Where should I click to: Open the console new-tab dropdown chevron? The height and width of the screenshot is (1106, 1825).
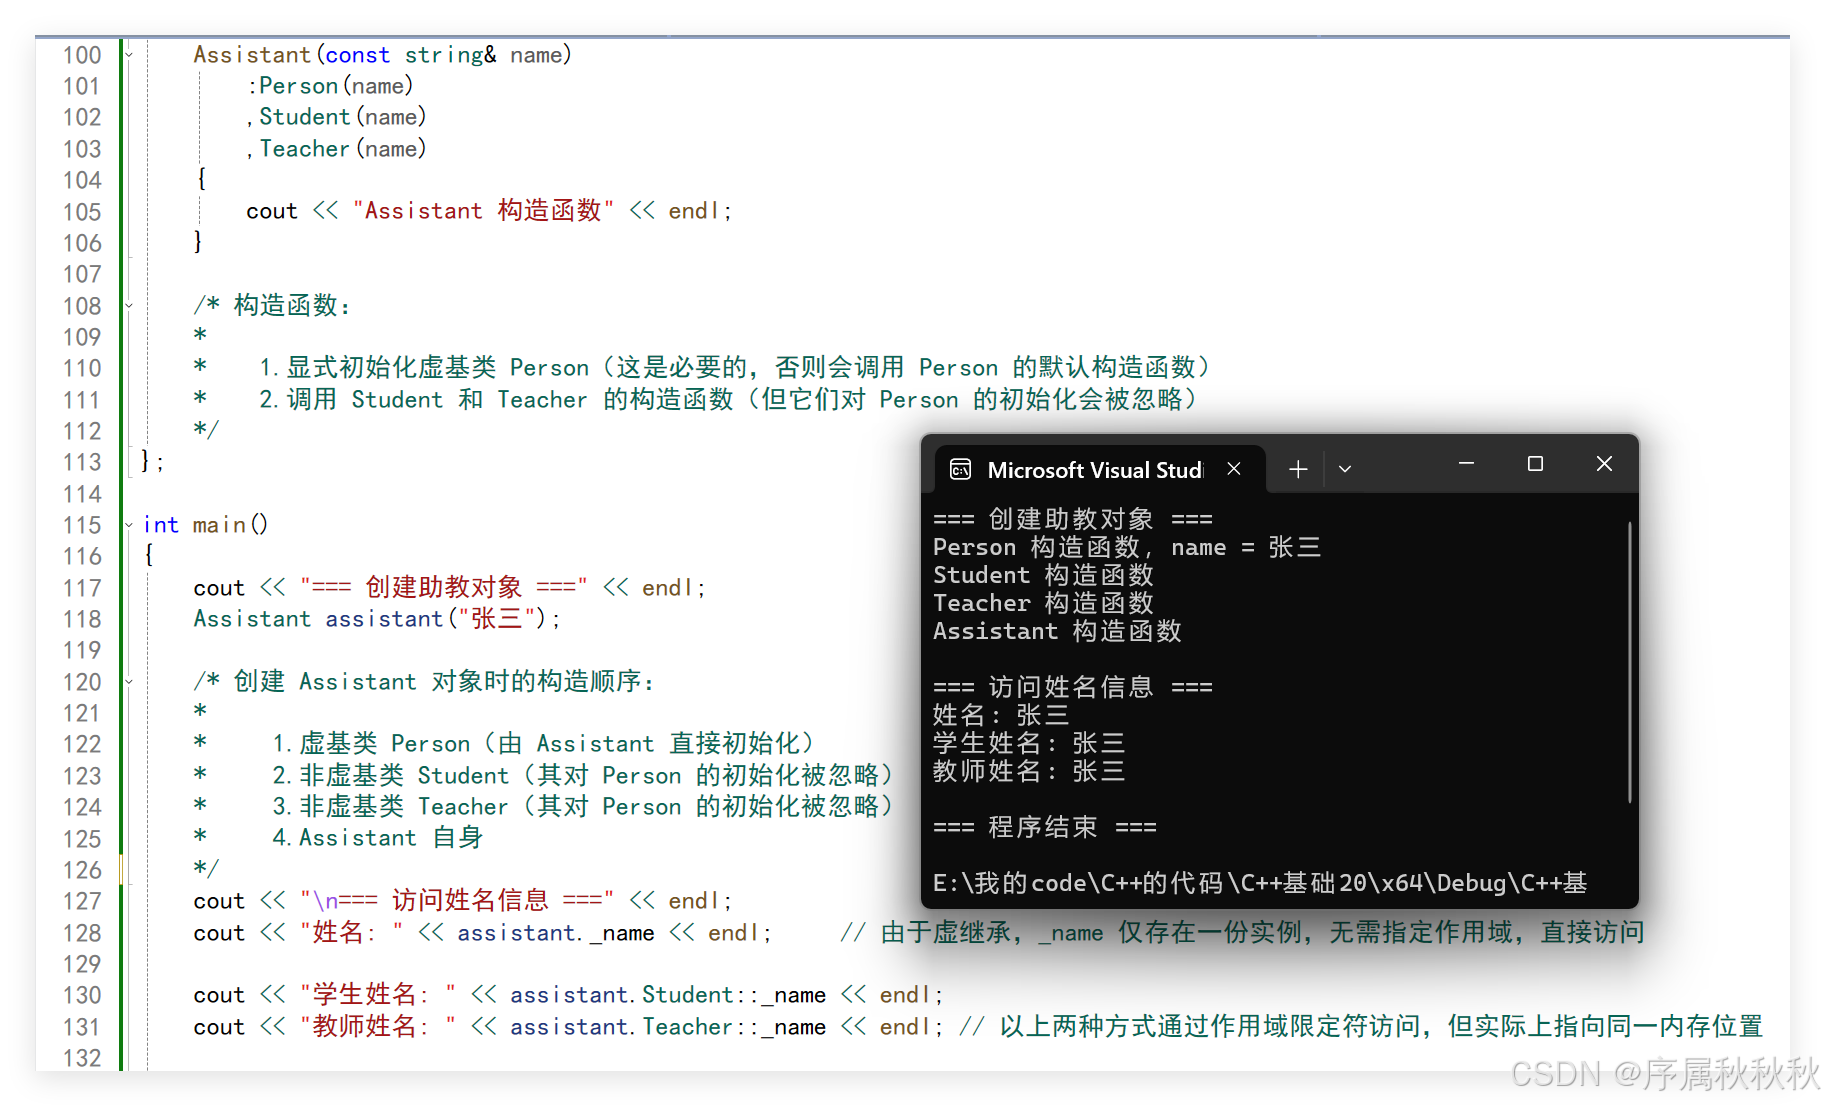coord(1345,469)
